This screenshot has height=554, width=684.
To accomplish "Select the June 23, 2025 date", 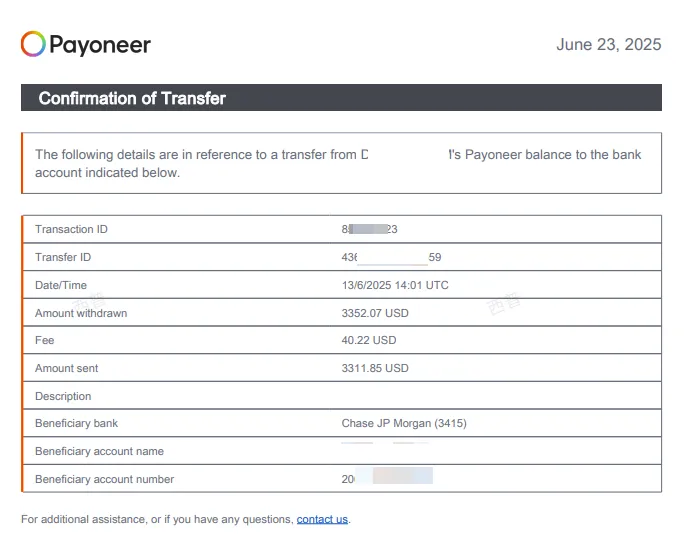I will [x=609, y=44].
